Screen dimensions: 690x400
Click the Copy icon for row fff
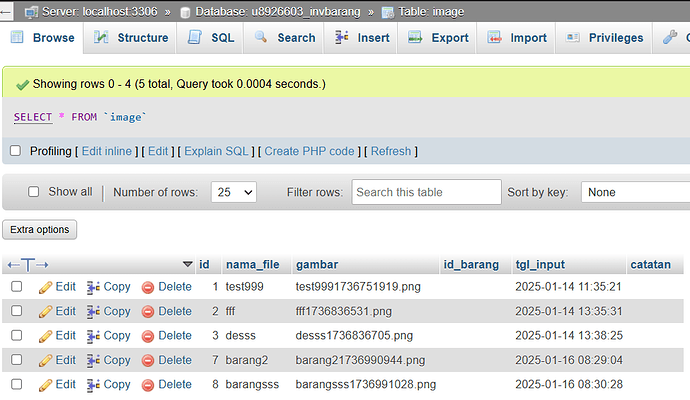pyautogui.click(x=94, y=311)
